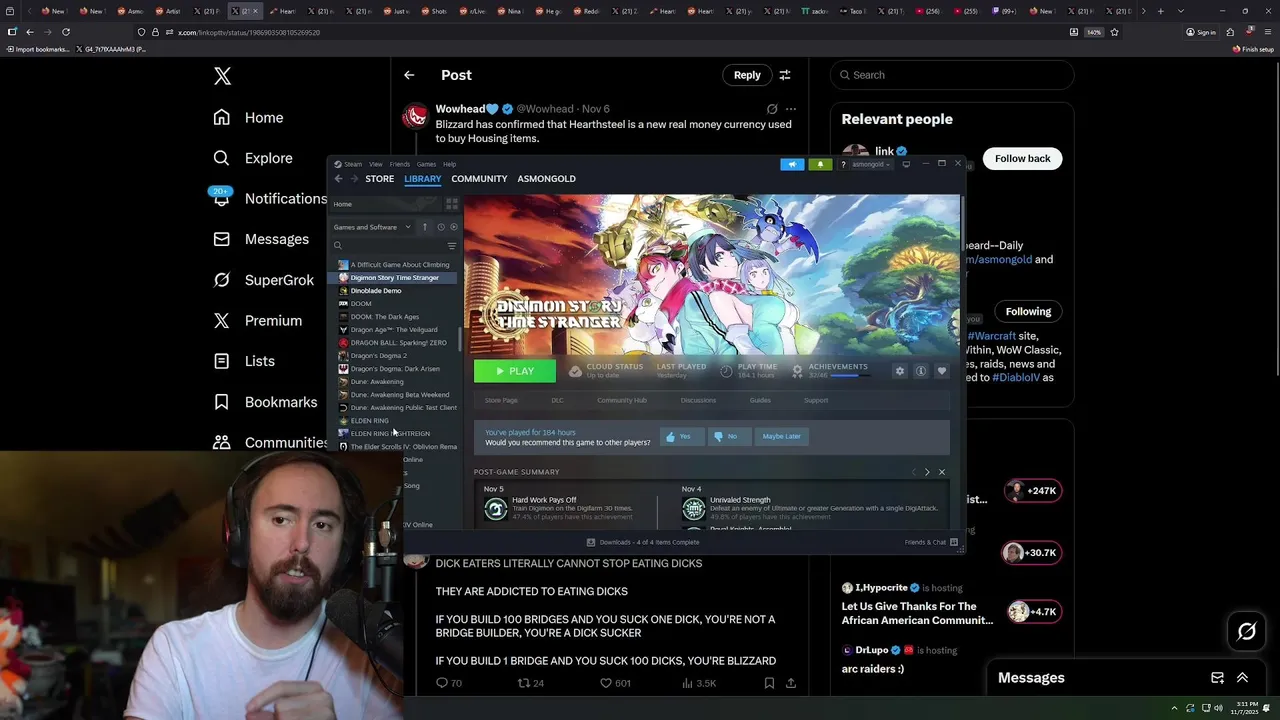Share the post using the share icon

791,683
